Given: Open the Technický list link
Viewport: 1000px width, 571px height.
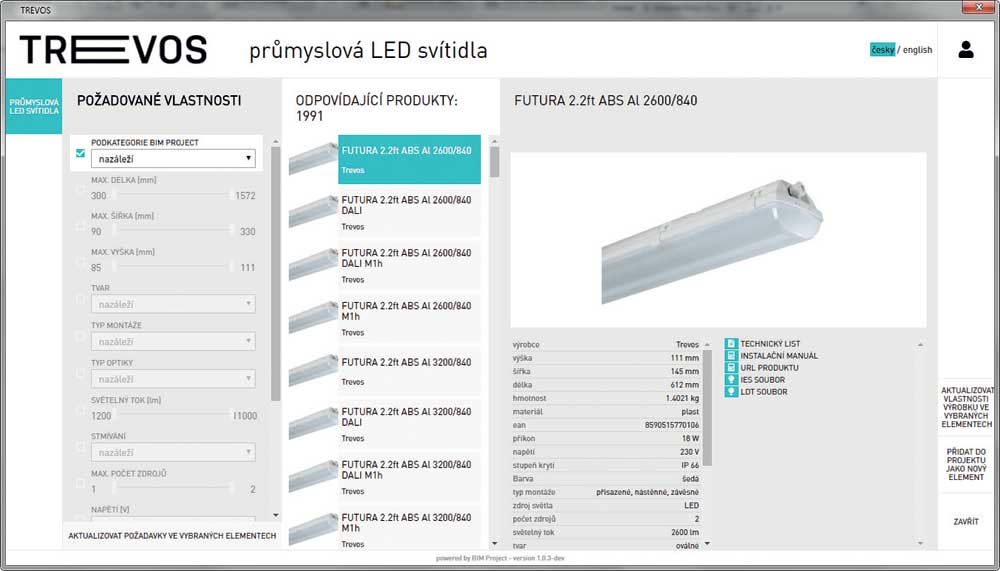Looking at the screenshot, I should 770,343.
